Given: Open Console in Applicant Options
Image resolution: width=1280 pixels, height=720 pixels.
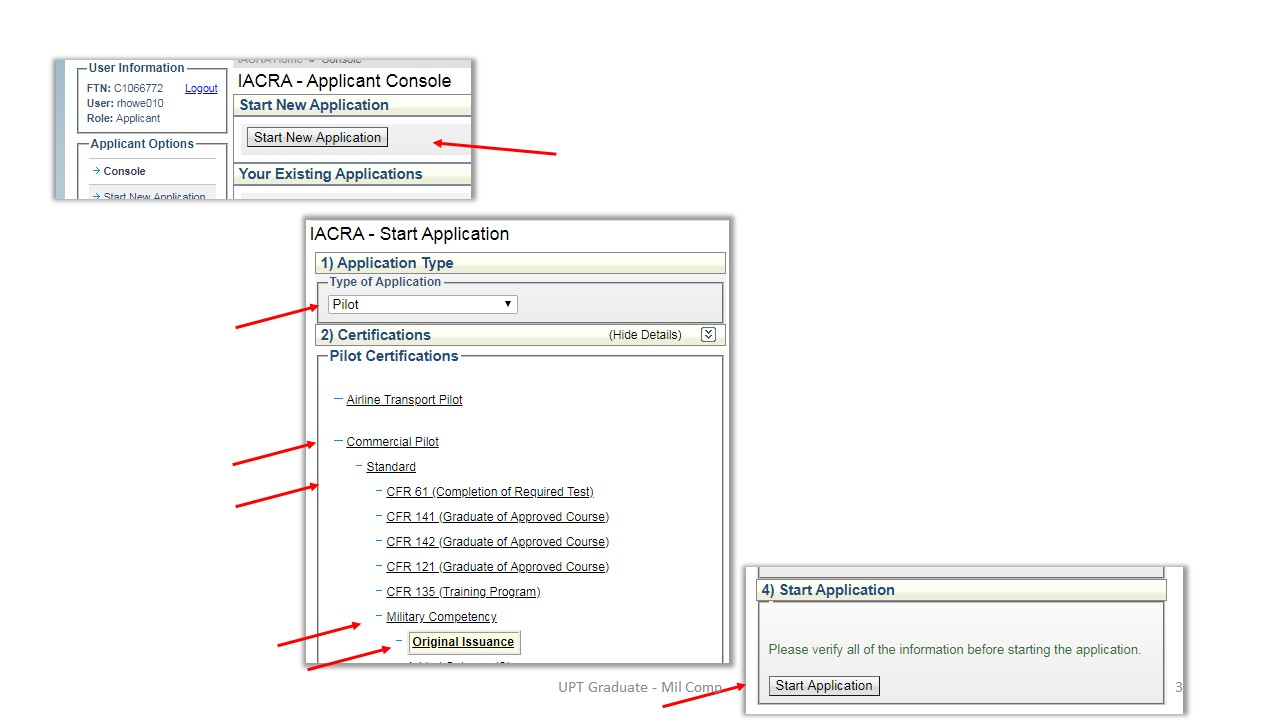Looking at the screenshot, I should click(x=124, y=171).
